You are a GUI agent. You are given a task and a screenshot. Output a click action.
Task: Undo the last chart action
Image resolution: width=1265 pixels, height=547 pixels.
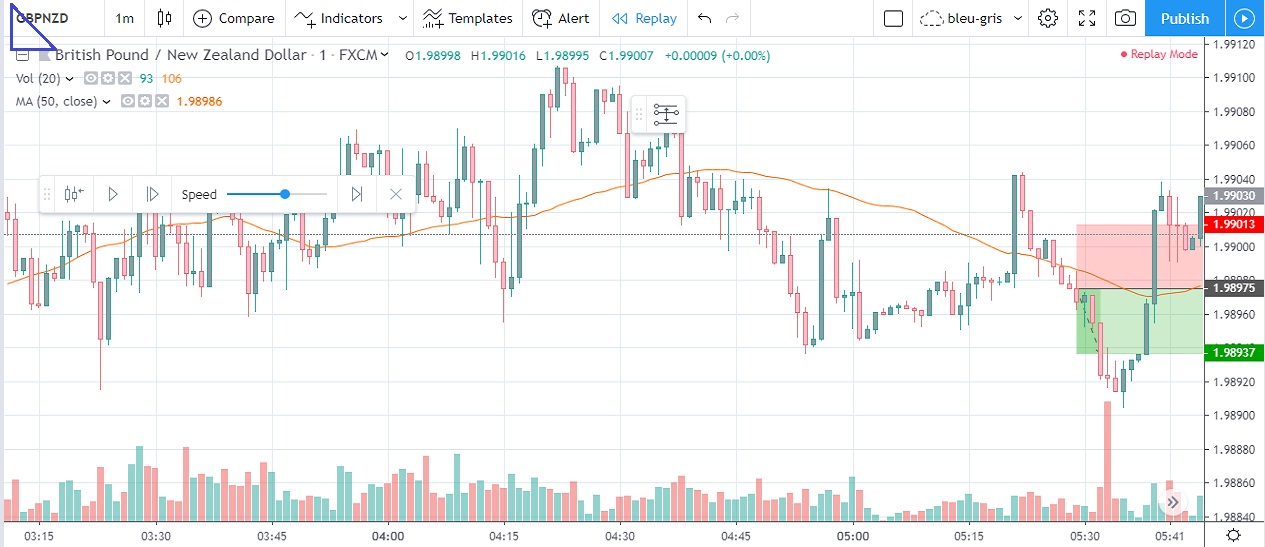coord(705,18)
